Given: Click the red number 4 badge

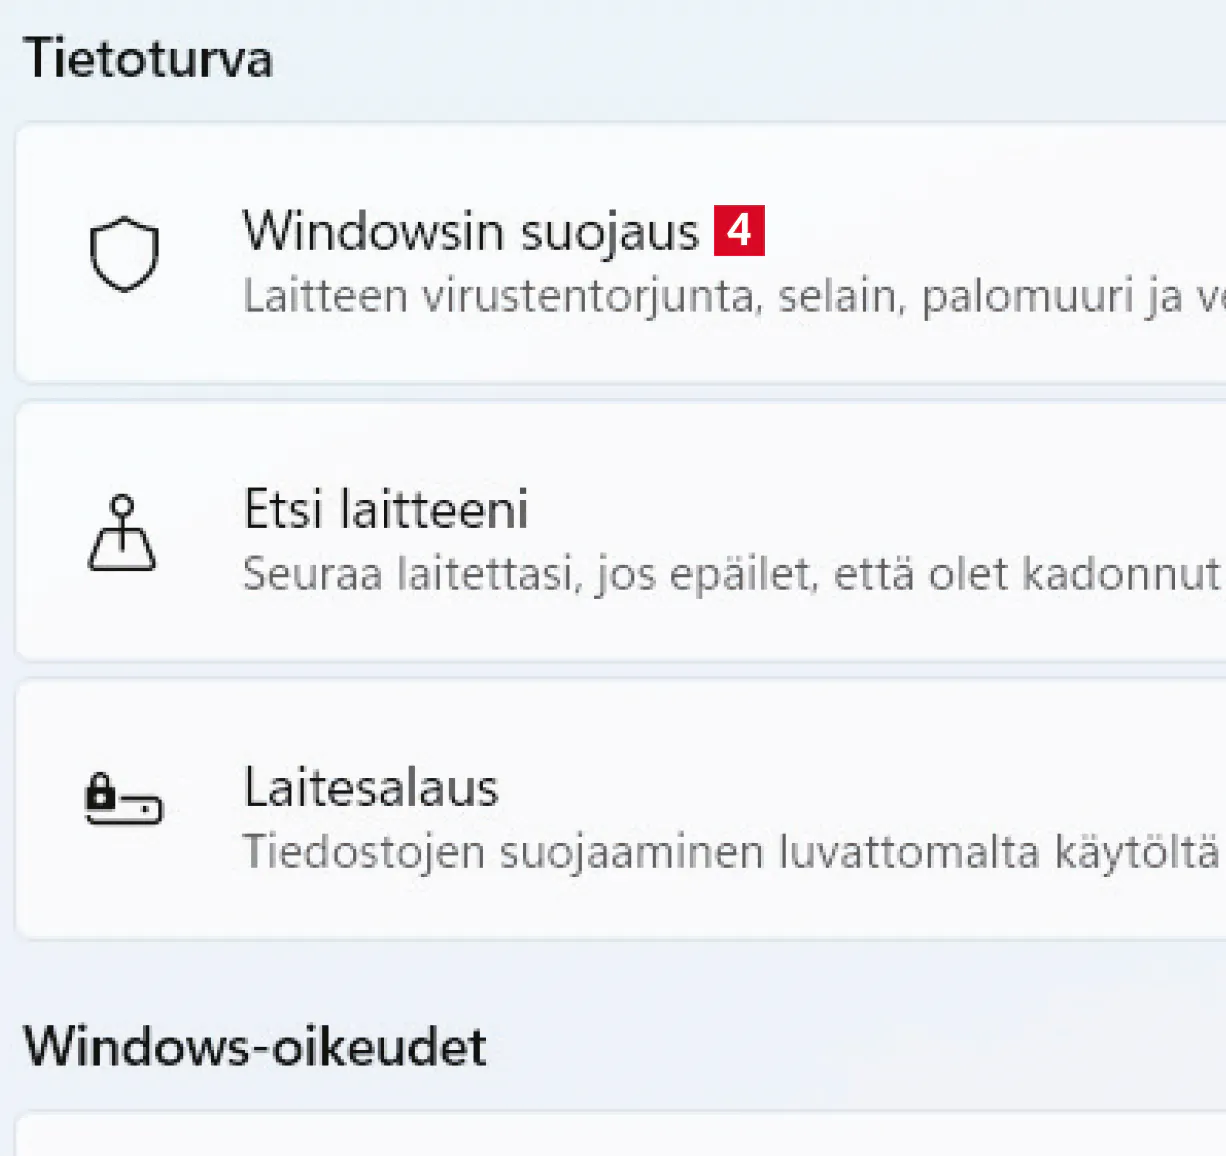Looking at the screenshot, I should click(x=739, y=231).
